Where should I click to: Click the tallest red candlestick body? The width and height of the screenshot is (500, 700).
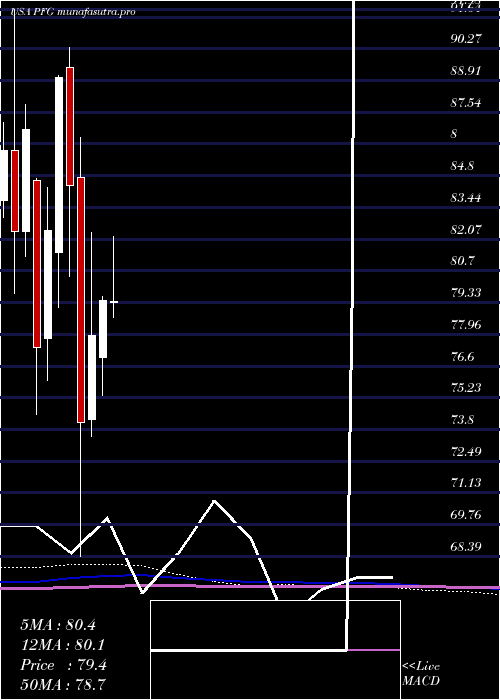(x=81, y=300)
